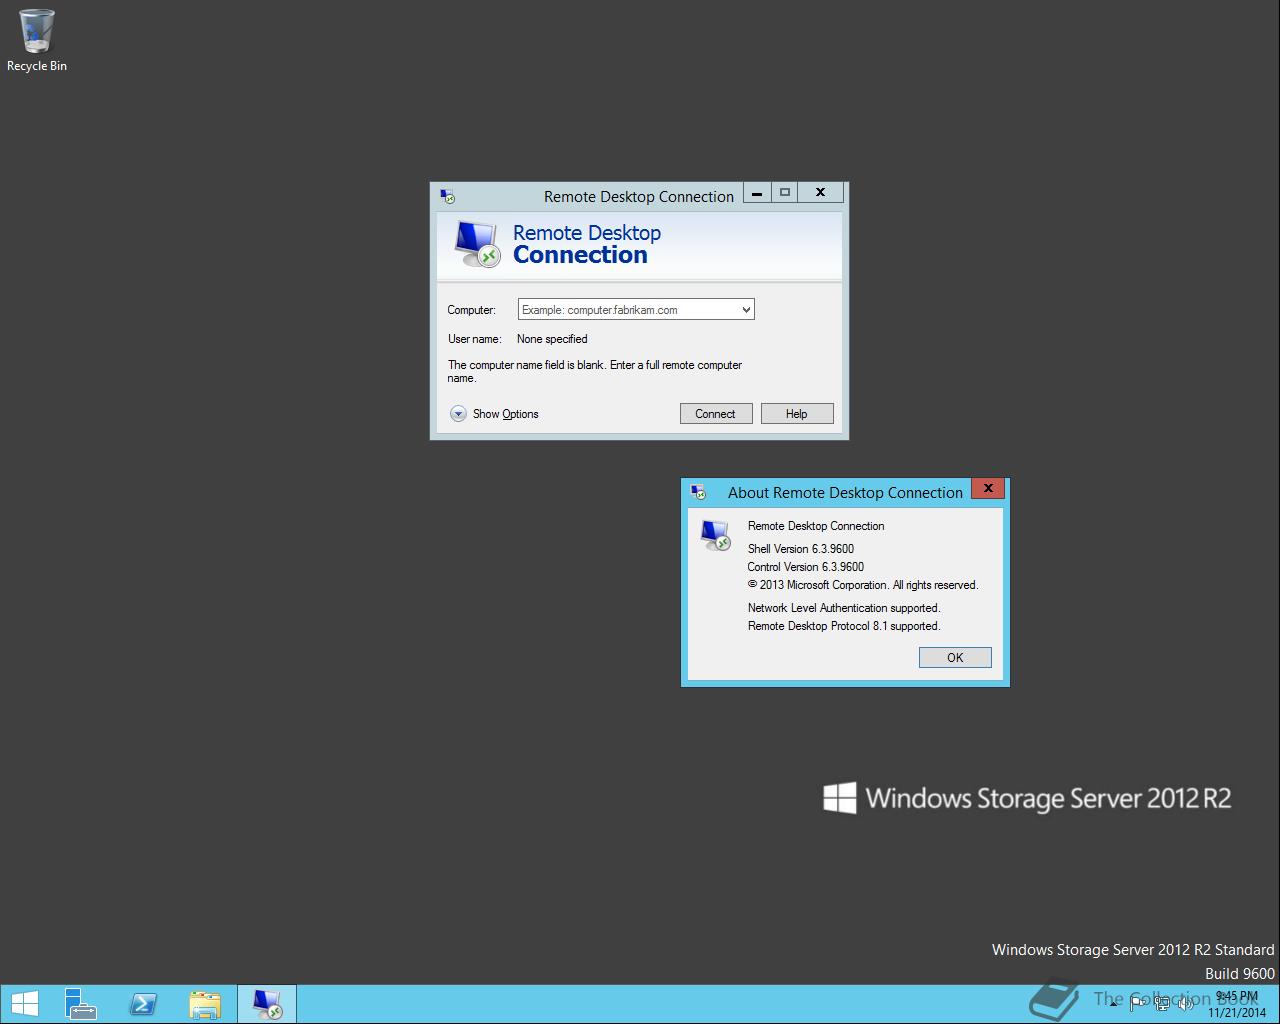Click the 'Shell Version 6.3.9600' text
This screenshot has width=1280, height=1024.
(x=801, y=549)
